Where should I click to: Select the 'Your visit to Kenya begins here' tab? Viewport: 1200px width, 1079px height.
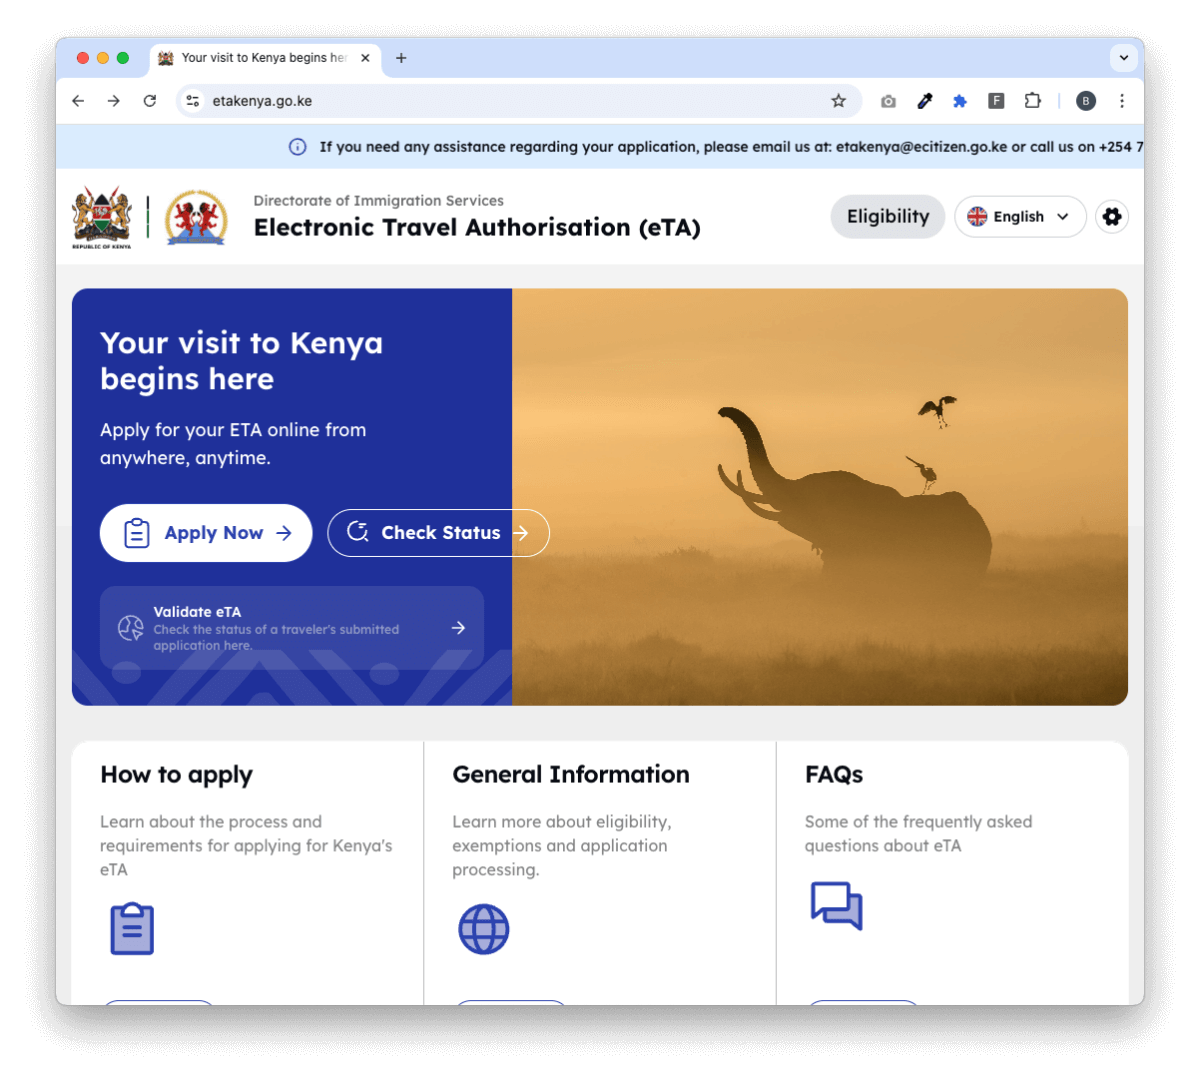point(265,58)
